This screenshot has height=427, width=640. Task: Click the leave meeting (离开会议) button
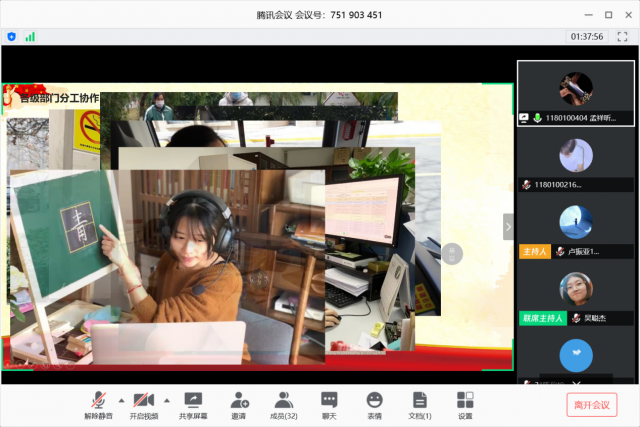point(592,404)
